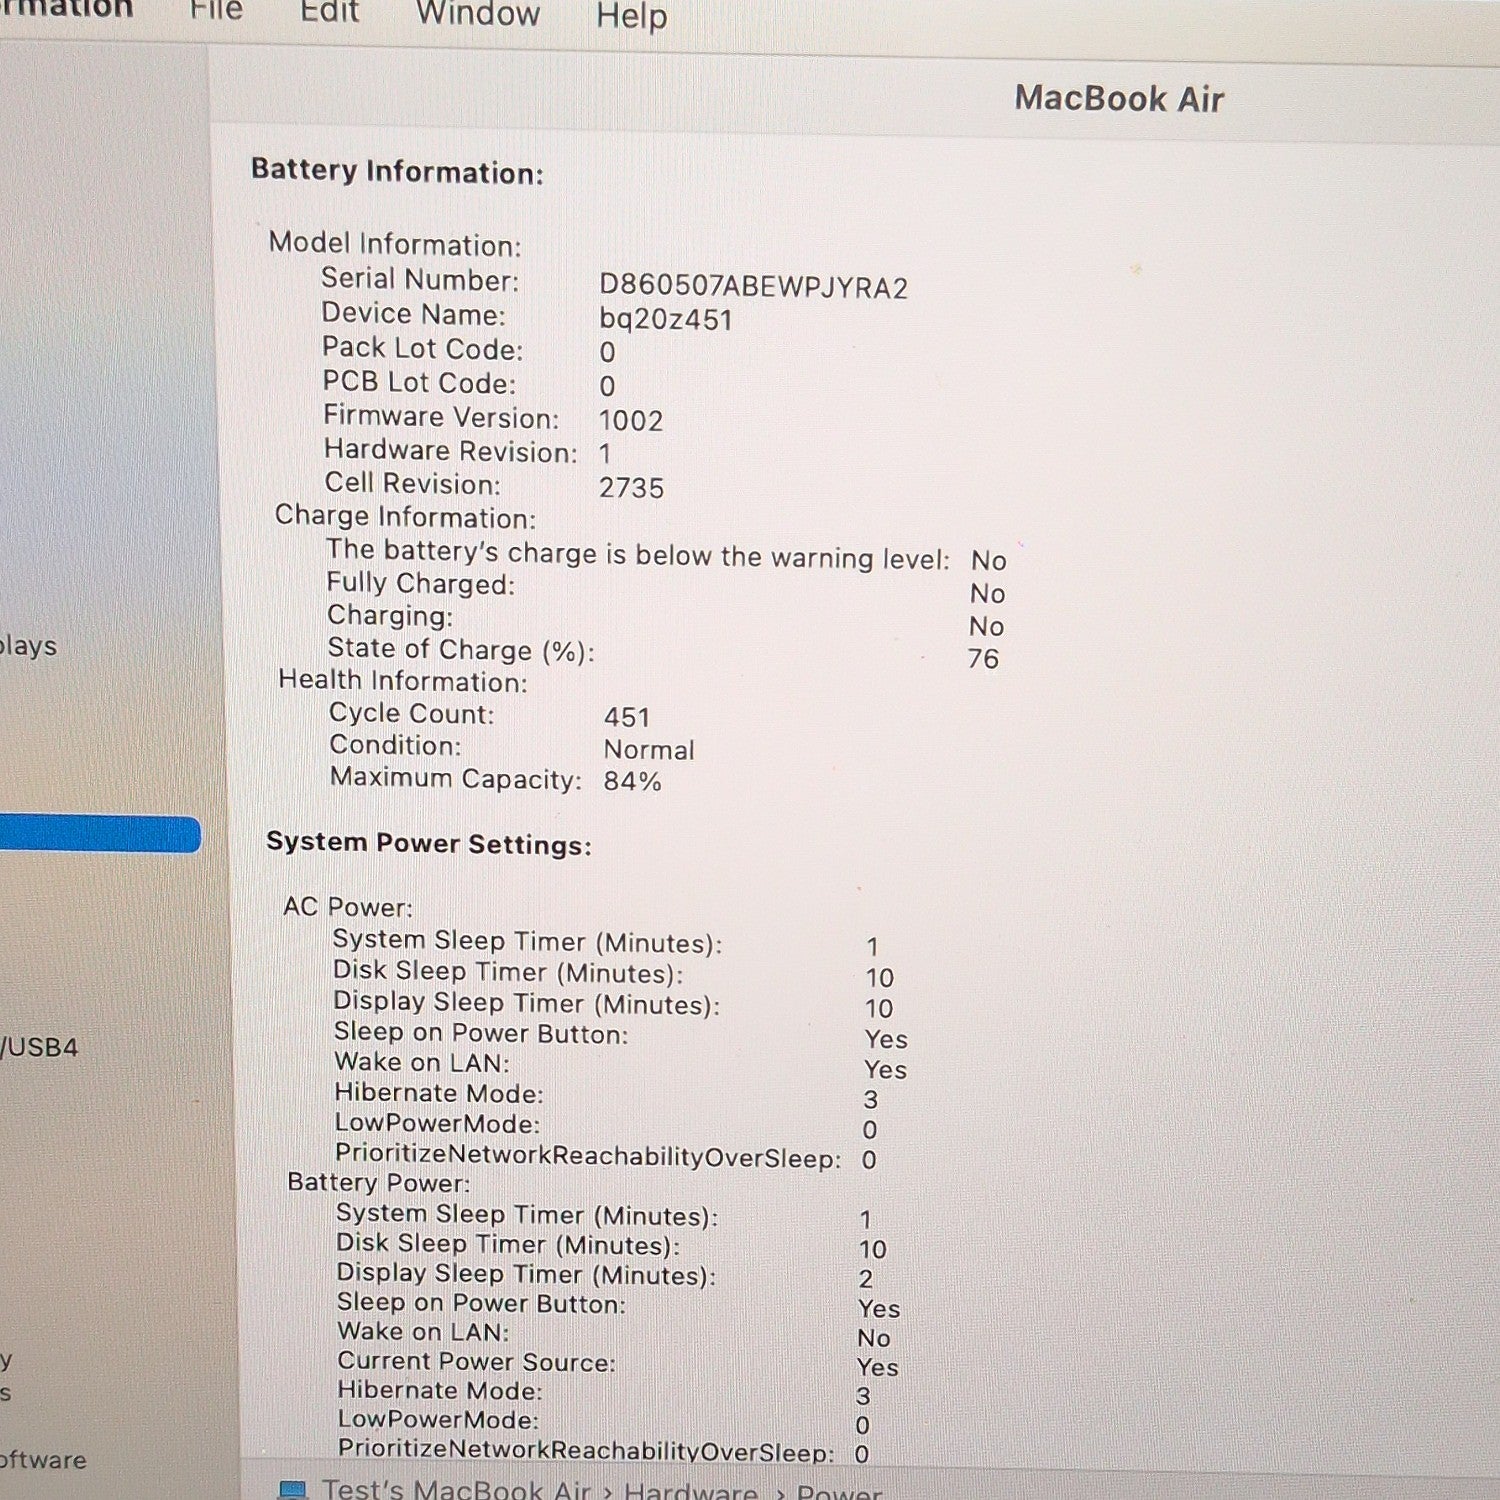Open the Help menu
Screen dimensions: 1500x1500
632,16
